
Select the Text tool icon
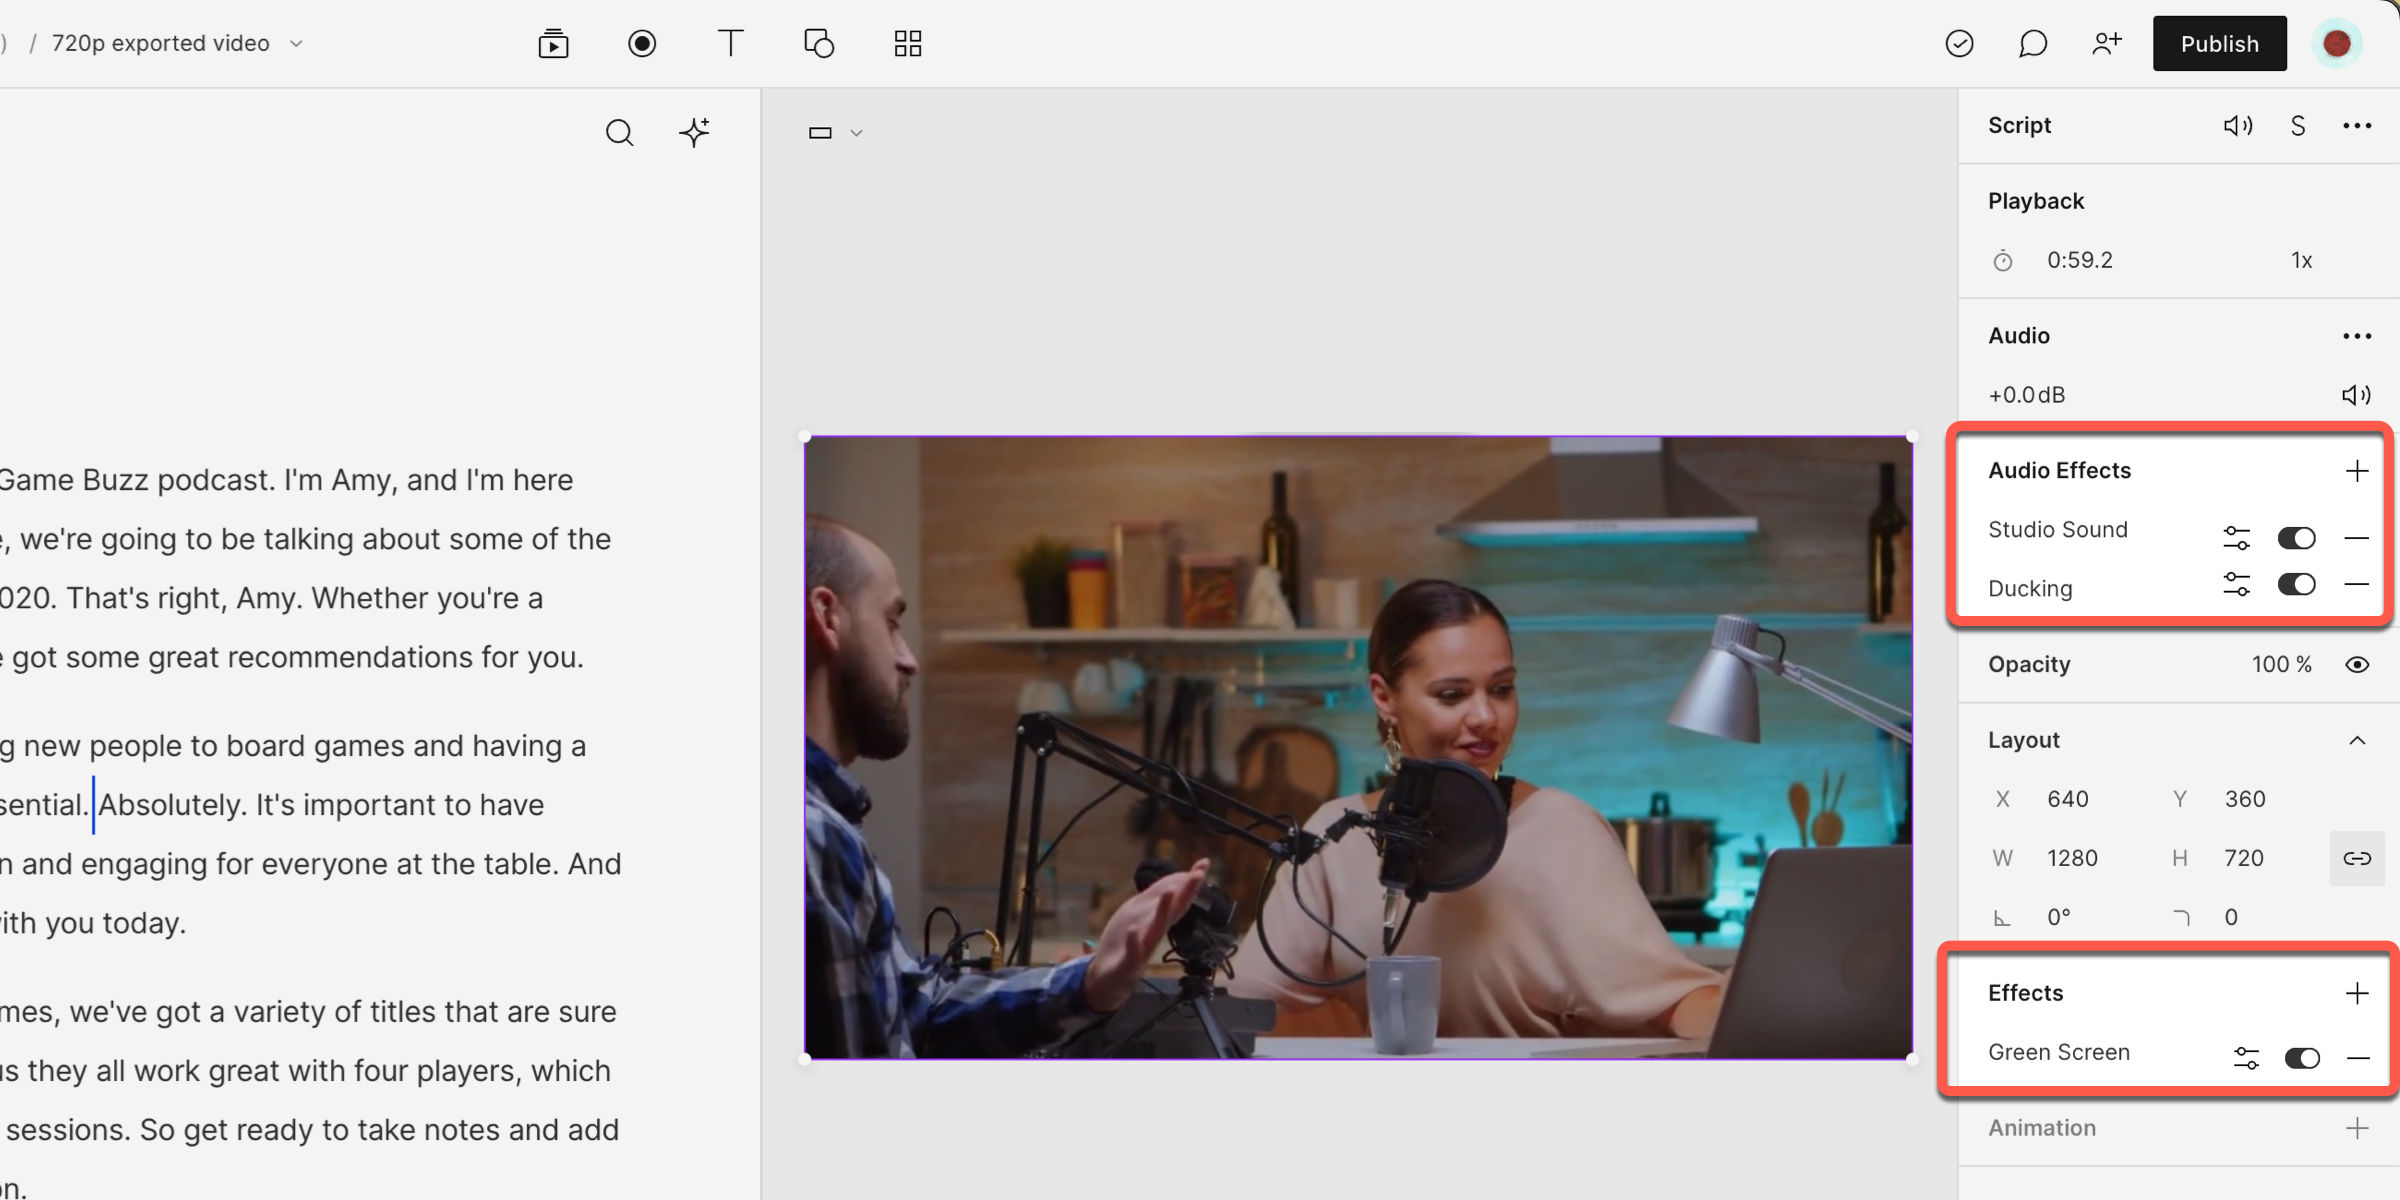point(731,44)
